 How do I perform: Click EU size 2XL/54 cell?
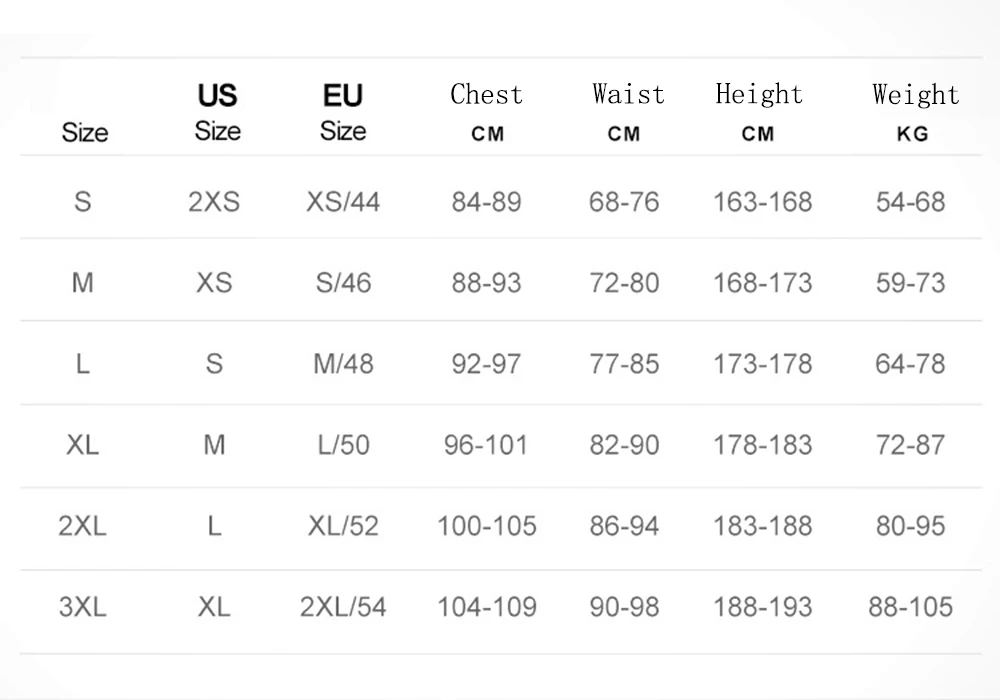point(343,607)
